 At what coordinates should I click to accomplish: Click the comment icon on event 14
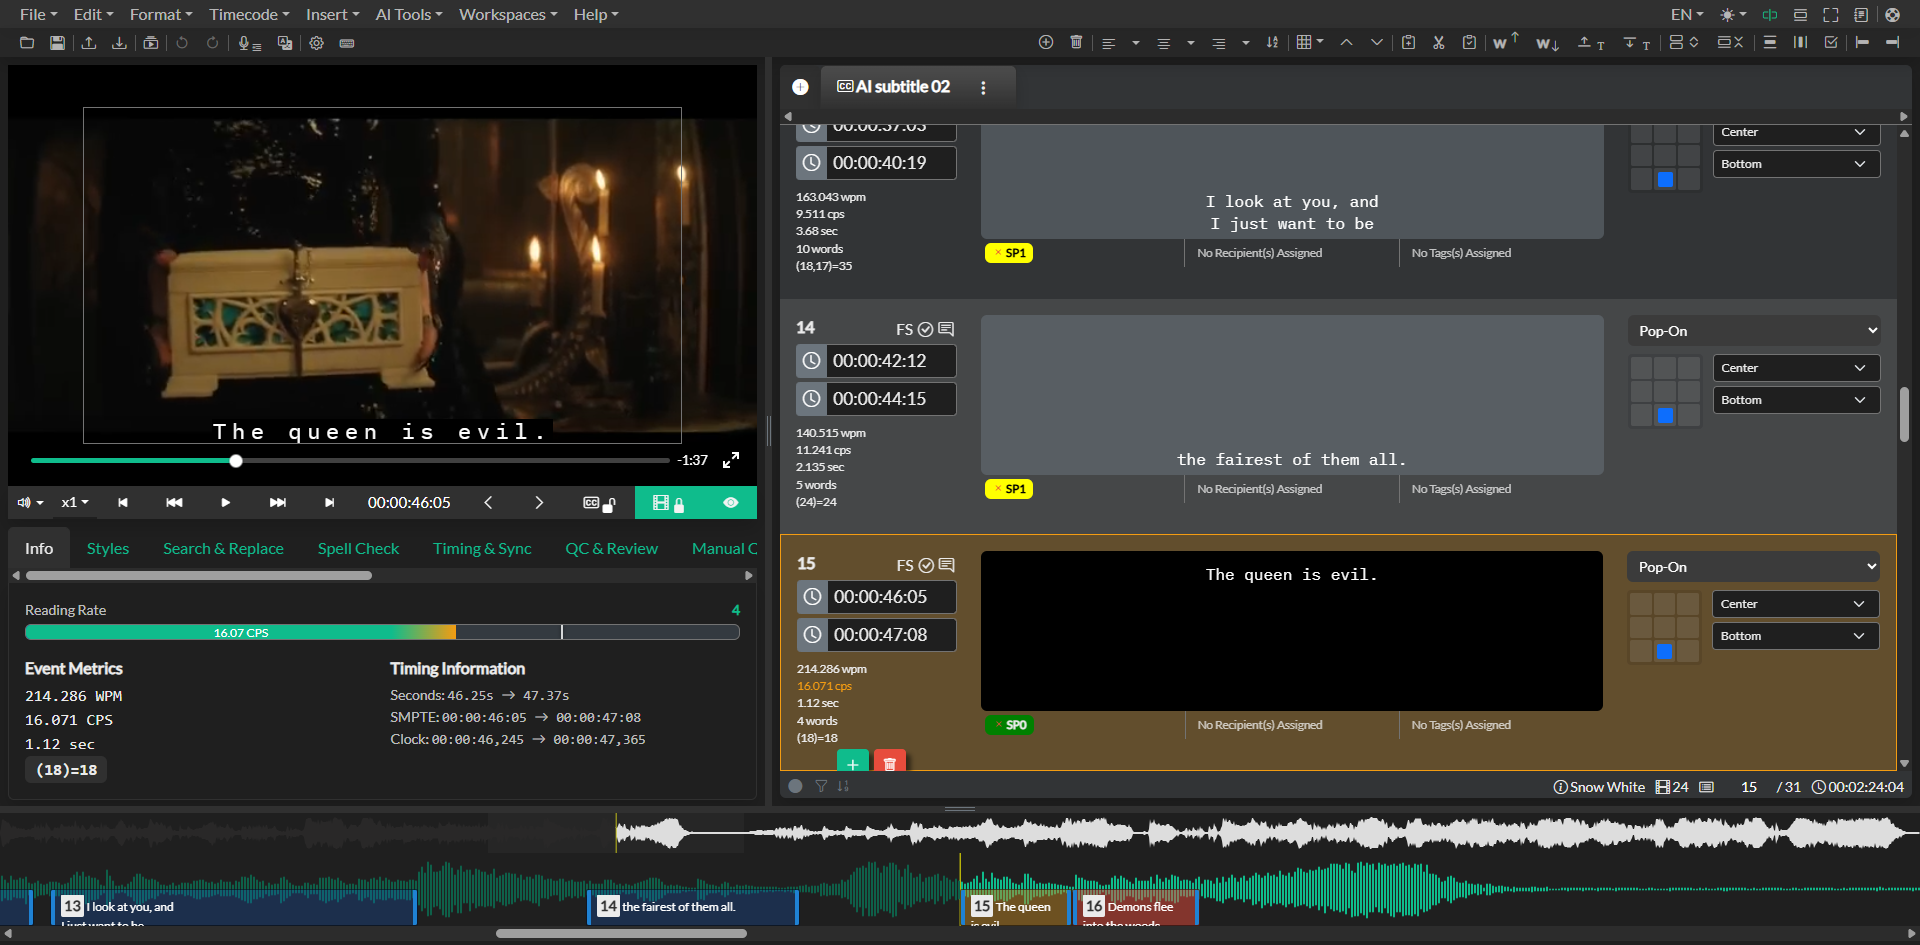click(x=946, y=329)
